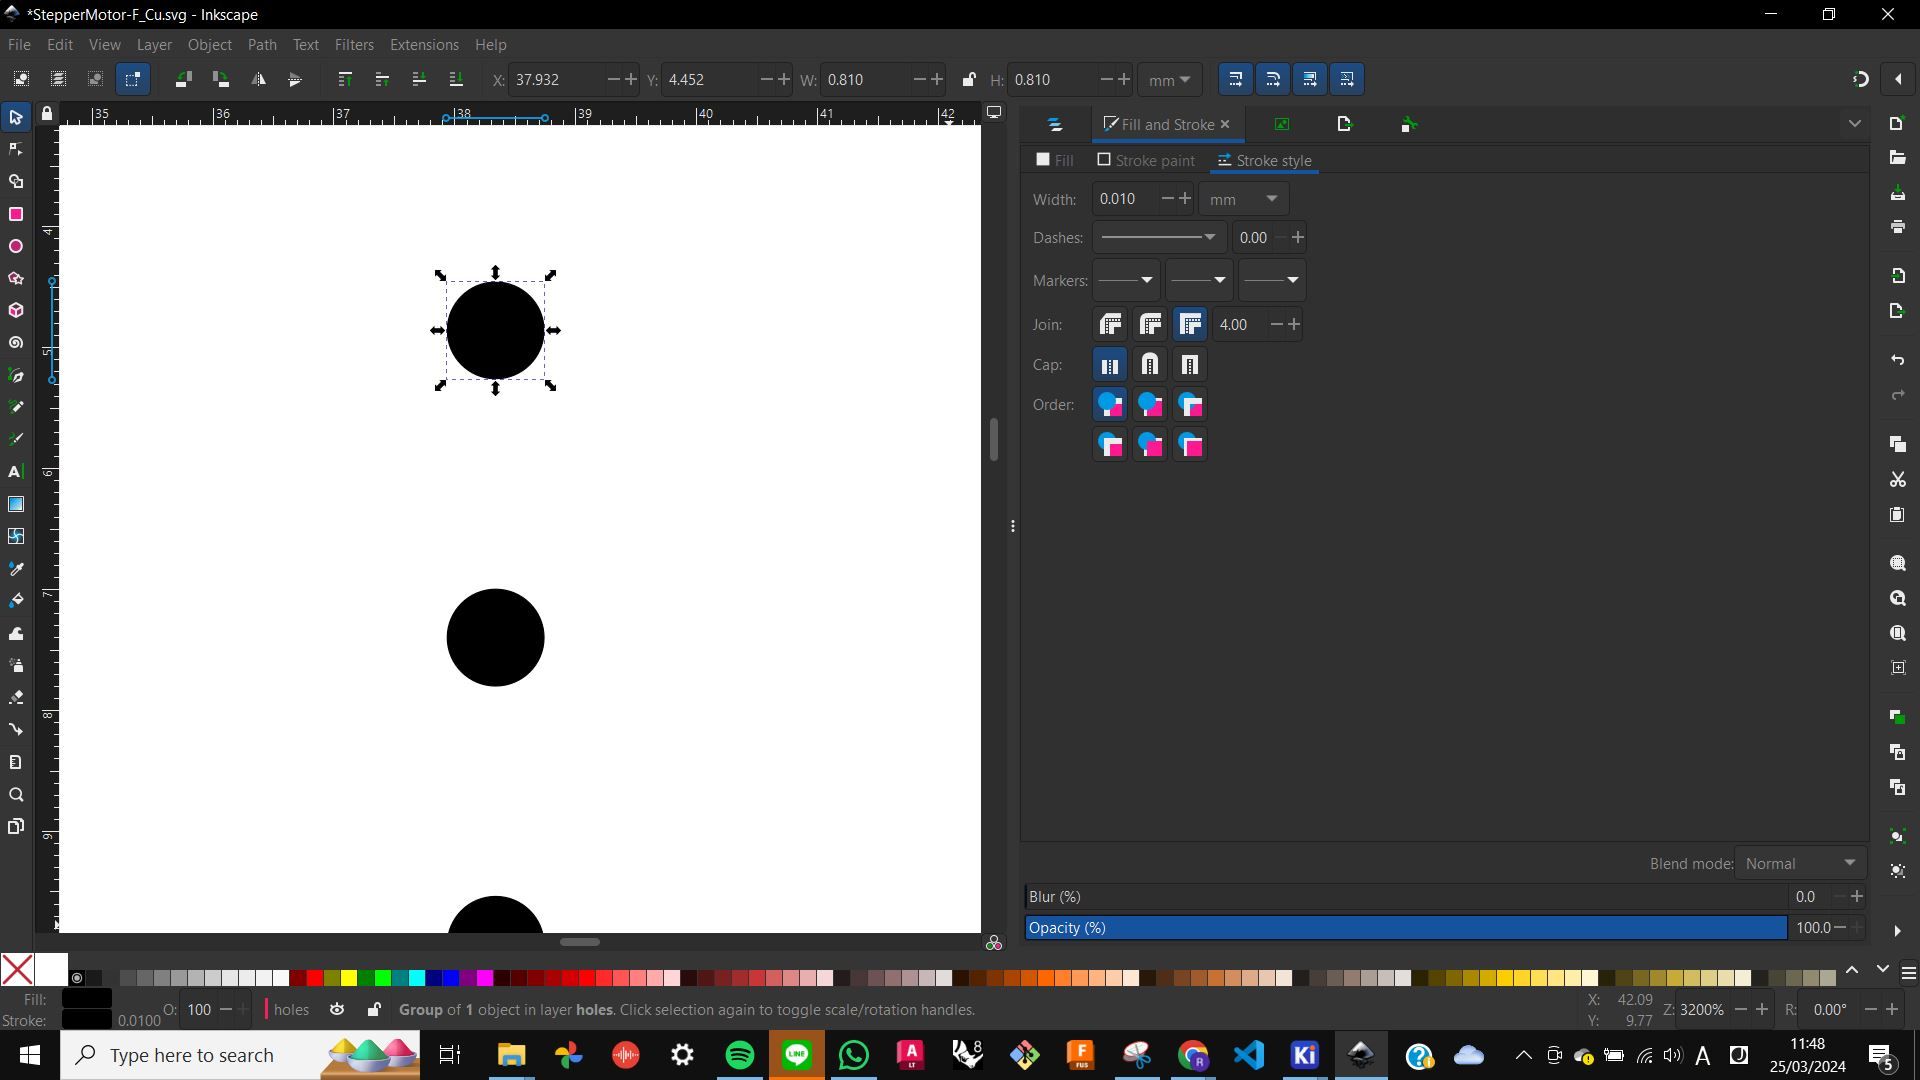Open the stroke width unit dropdown
This screenshot has width=1920, height=1080.
(1243, 199)
